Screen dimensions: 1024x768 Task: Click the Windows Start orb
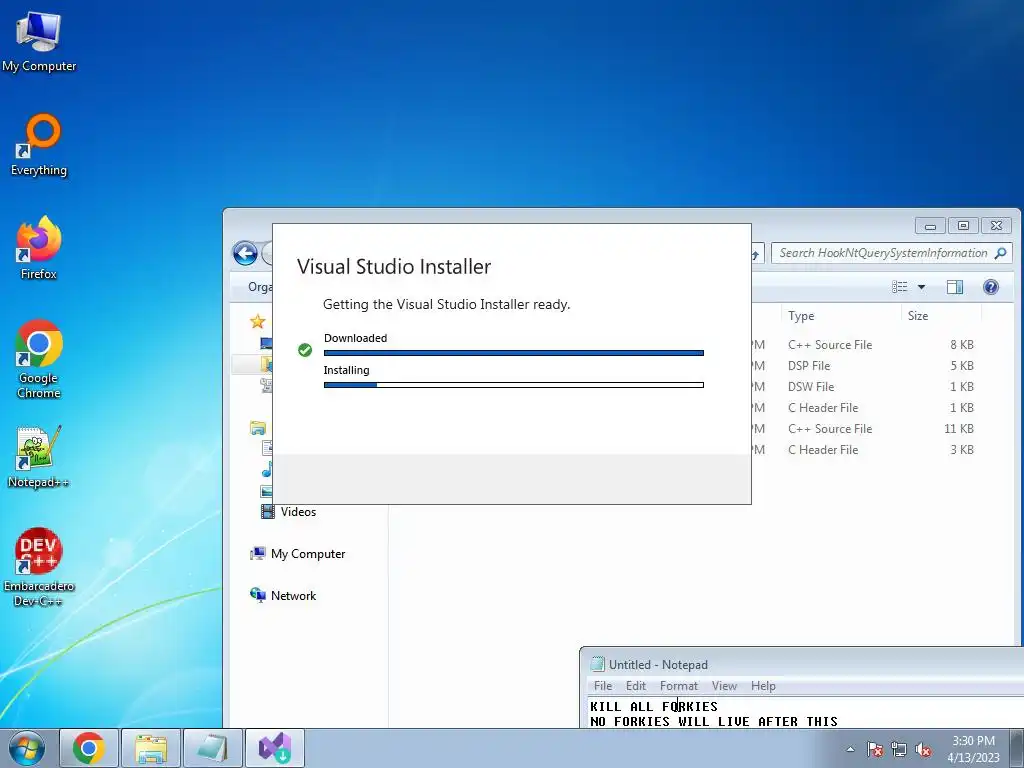(x=26, y=748)
